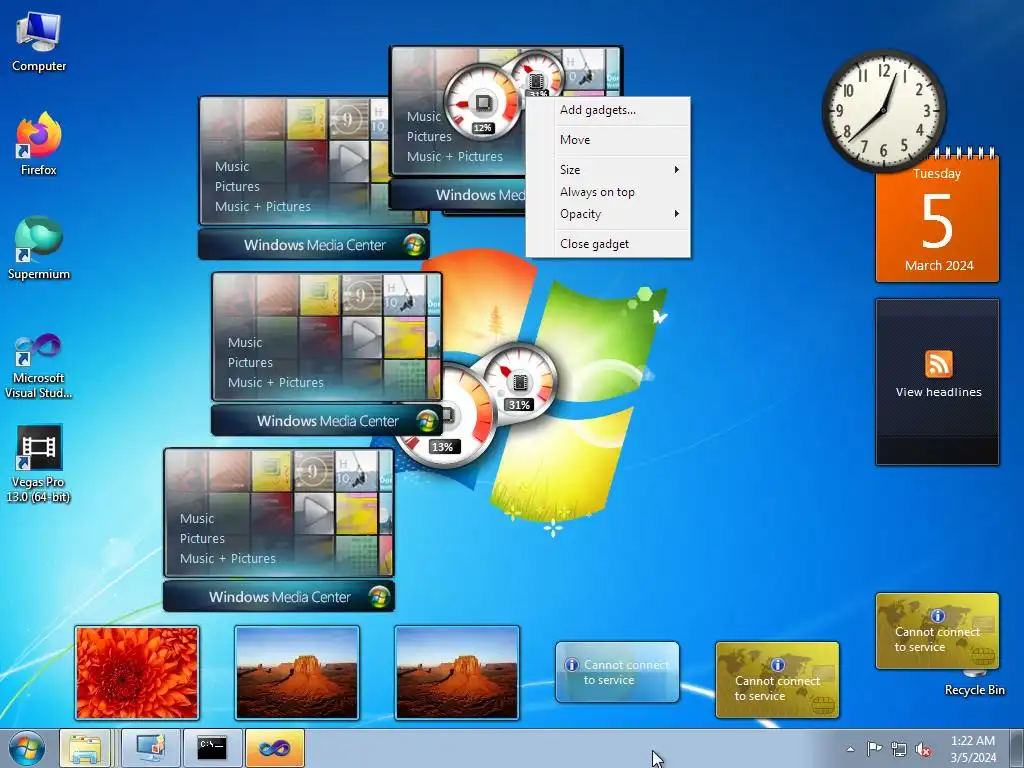
Task: Click View headlines in the feed gadget
Action: point(938,392)
